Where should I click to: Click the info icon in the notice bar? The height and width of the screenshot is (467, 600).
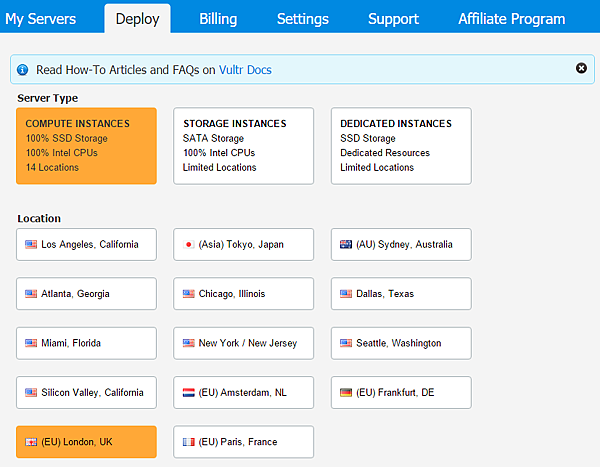coord(23,70)
